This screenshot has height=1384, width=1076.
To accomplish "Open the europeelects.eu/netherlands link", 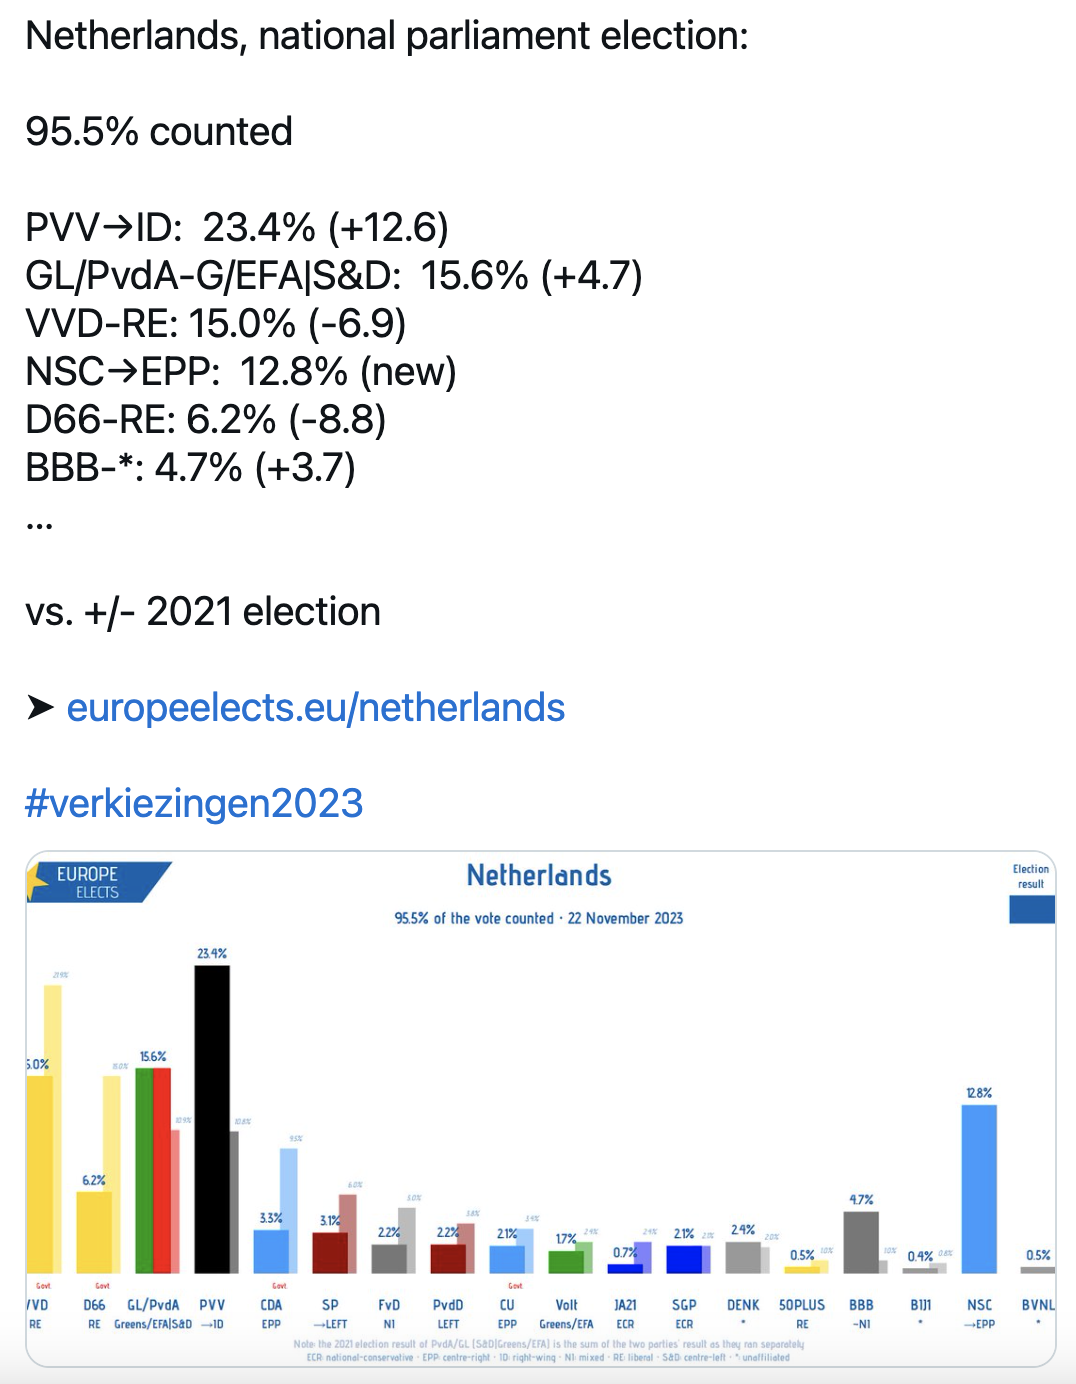I will tap(316, 708).
